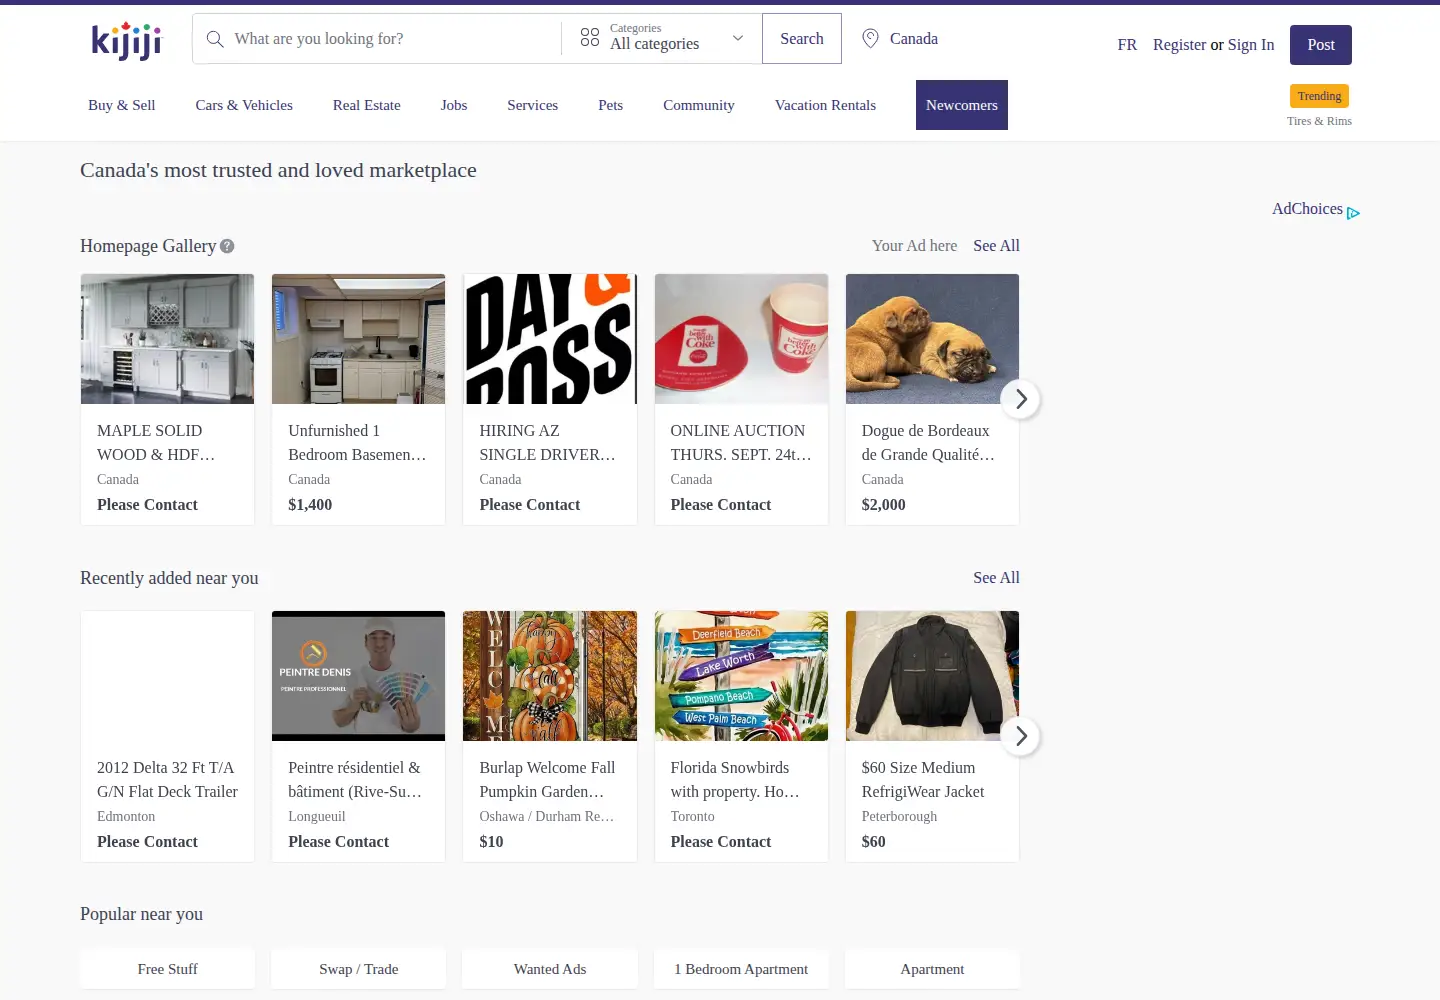
Task: Open the Online Auction Coke listing
Action: pos(741,400)
